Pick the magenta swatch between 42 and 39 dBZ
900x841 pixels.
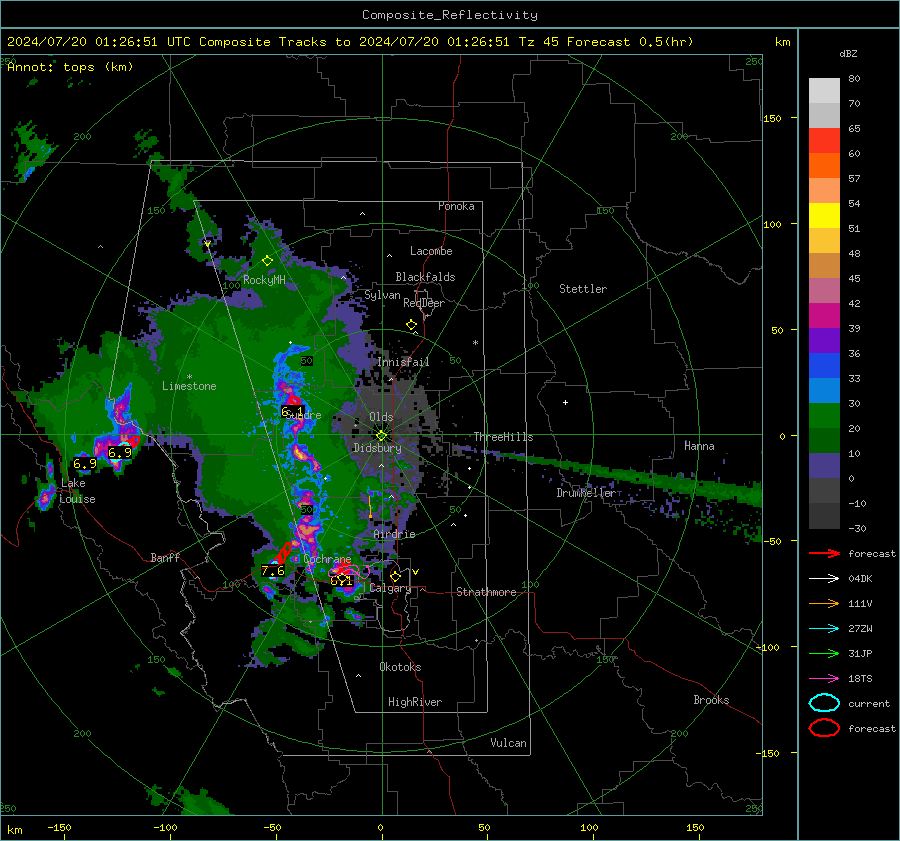click(824, 316)
